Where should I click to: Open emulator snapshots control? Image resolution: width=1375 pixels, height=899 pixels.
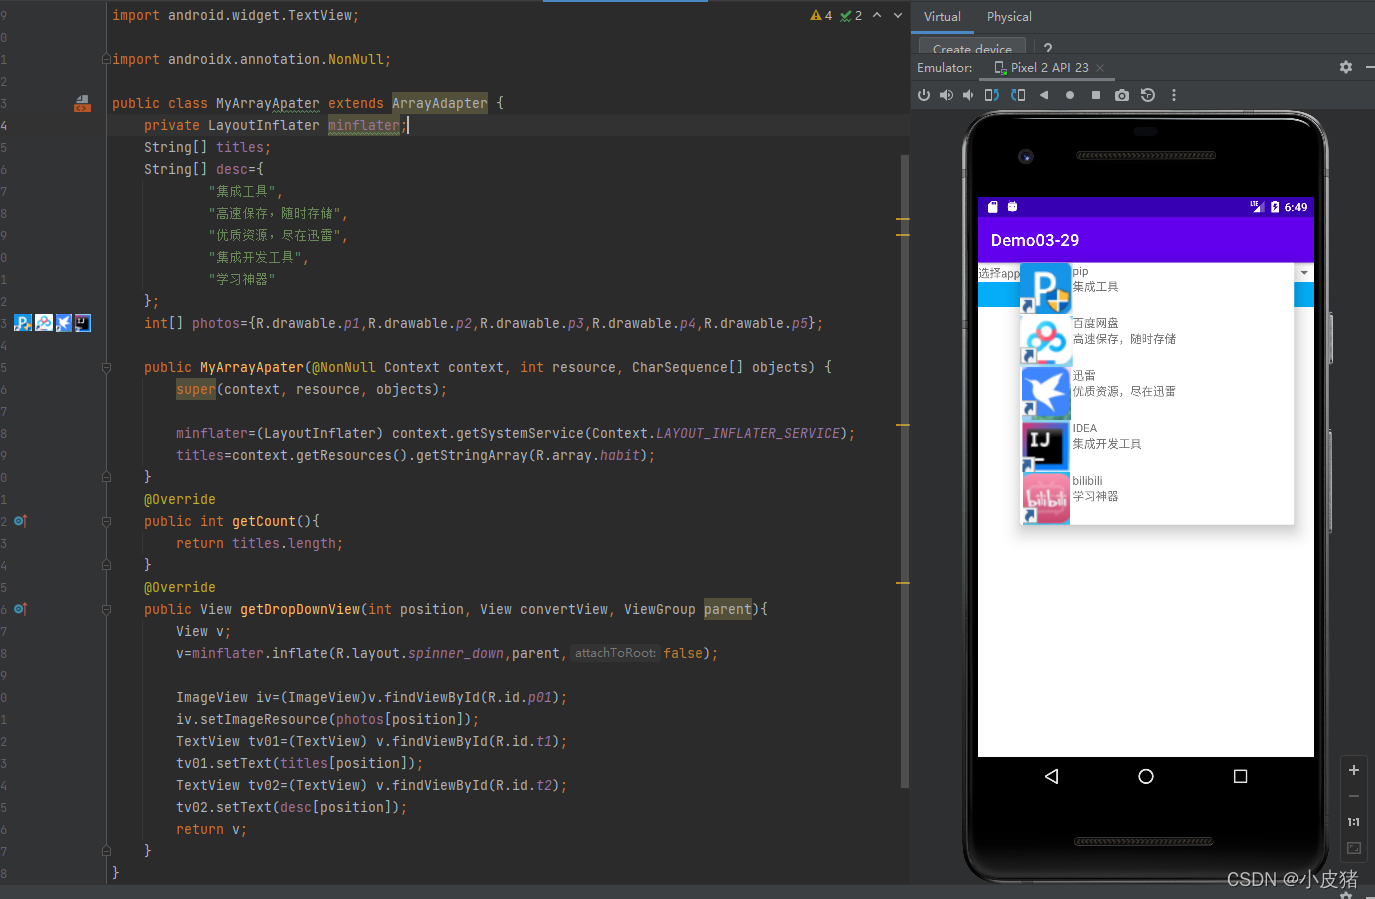[x=1147, y=95]
